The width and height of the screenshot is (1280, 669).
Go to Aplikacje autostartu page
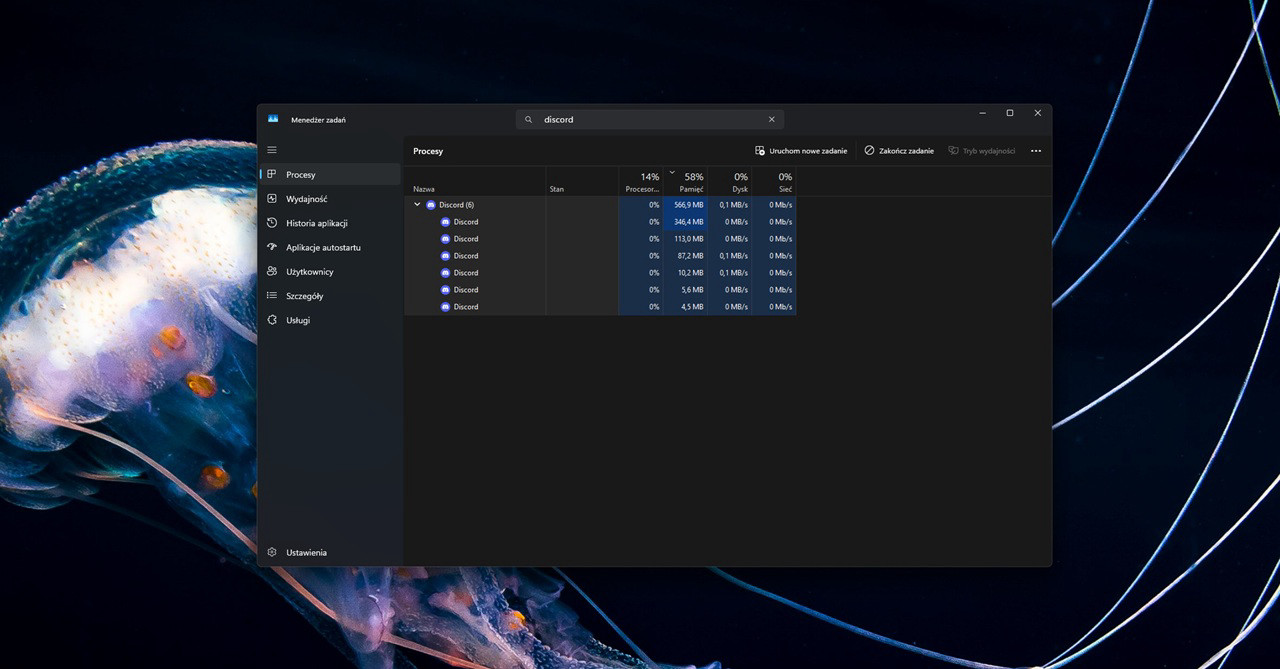pos(322,247)
